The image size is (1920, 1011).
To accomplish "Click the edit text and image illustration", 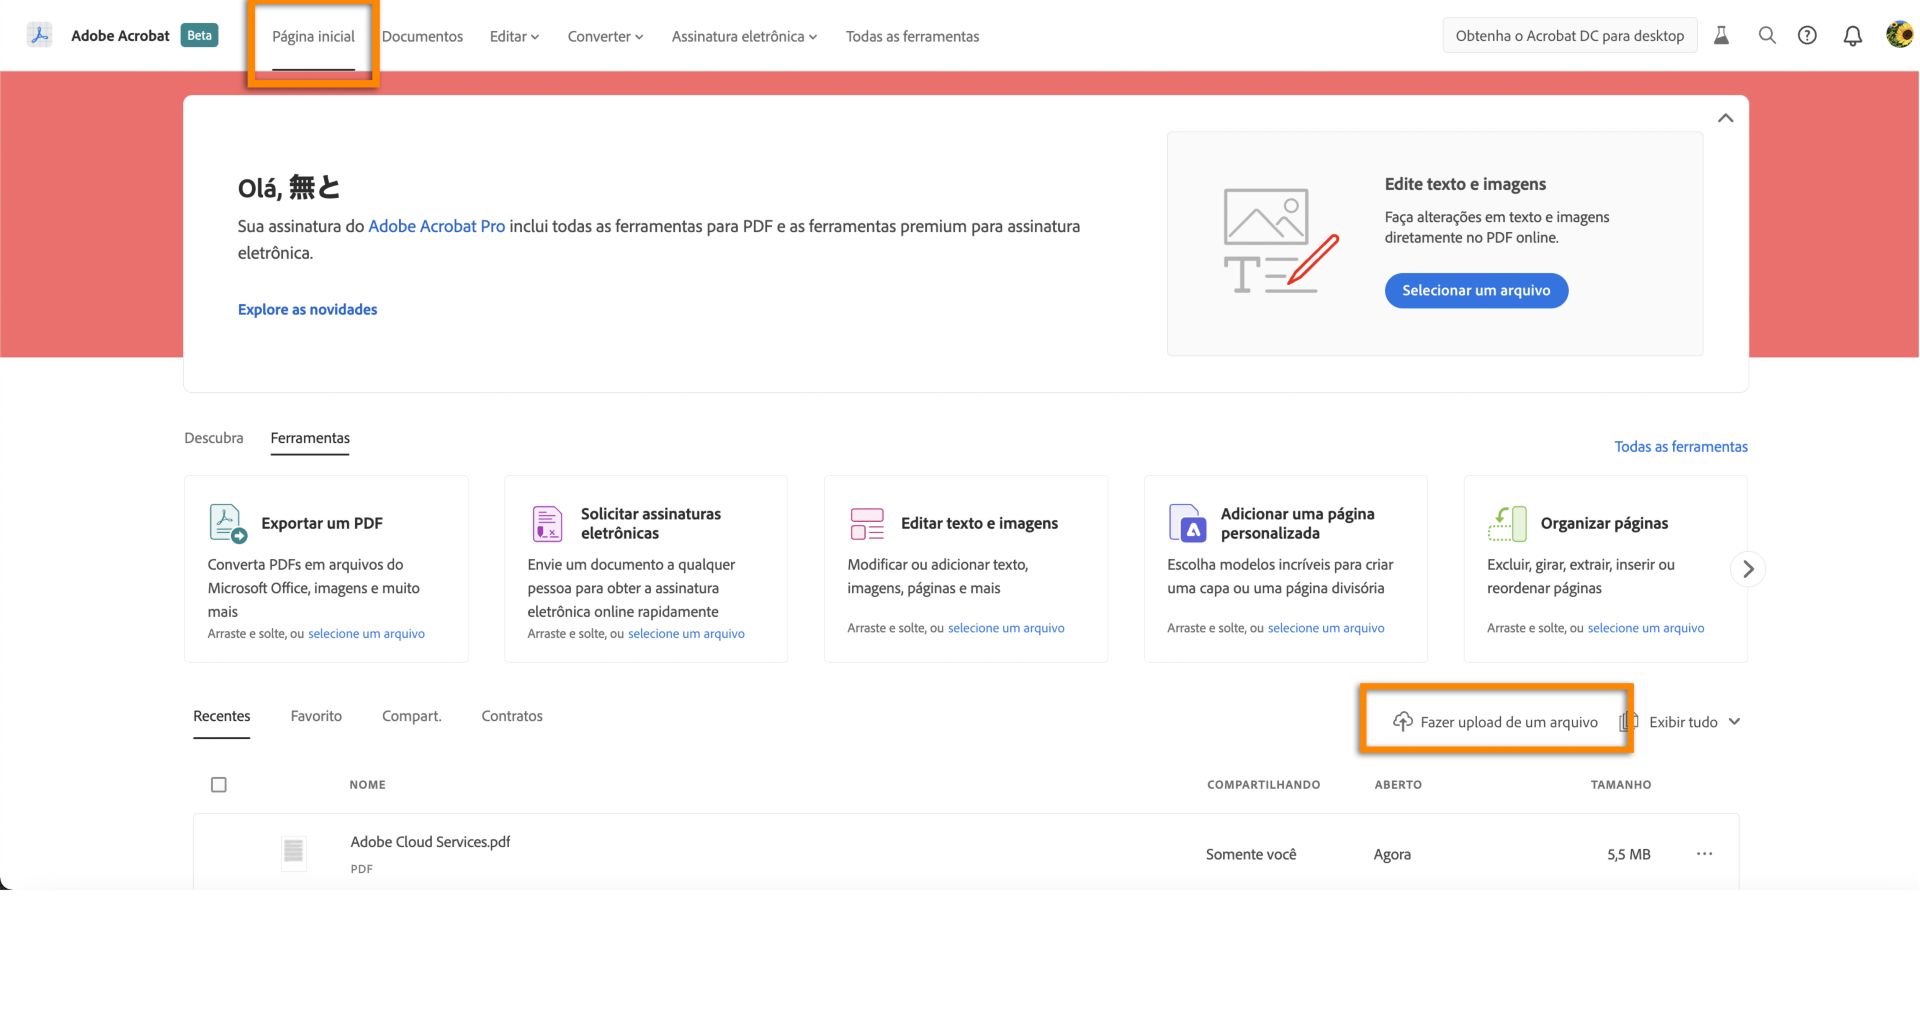I will click(1280, 242).
